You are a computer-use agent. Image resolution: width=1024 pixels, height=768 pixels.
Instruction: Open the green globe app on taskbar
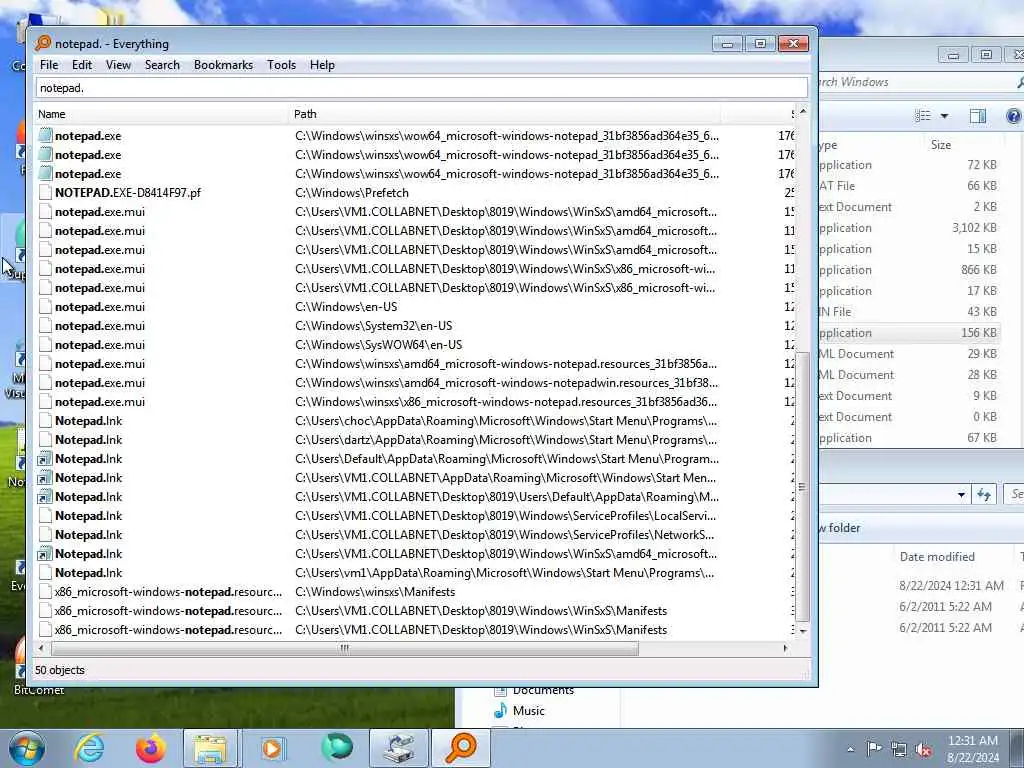coord(336,748)
